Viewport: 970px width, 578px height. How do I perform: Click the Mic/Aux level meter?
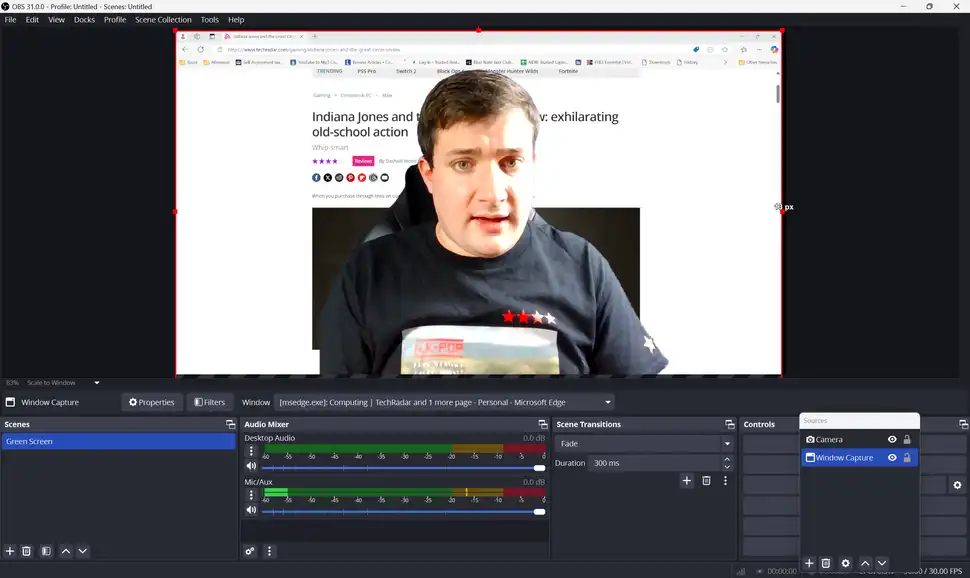click(405, 492)
